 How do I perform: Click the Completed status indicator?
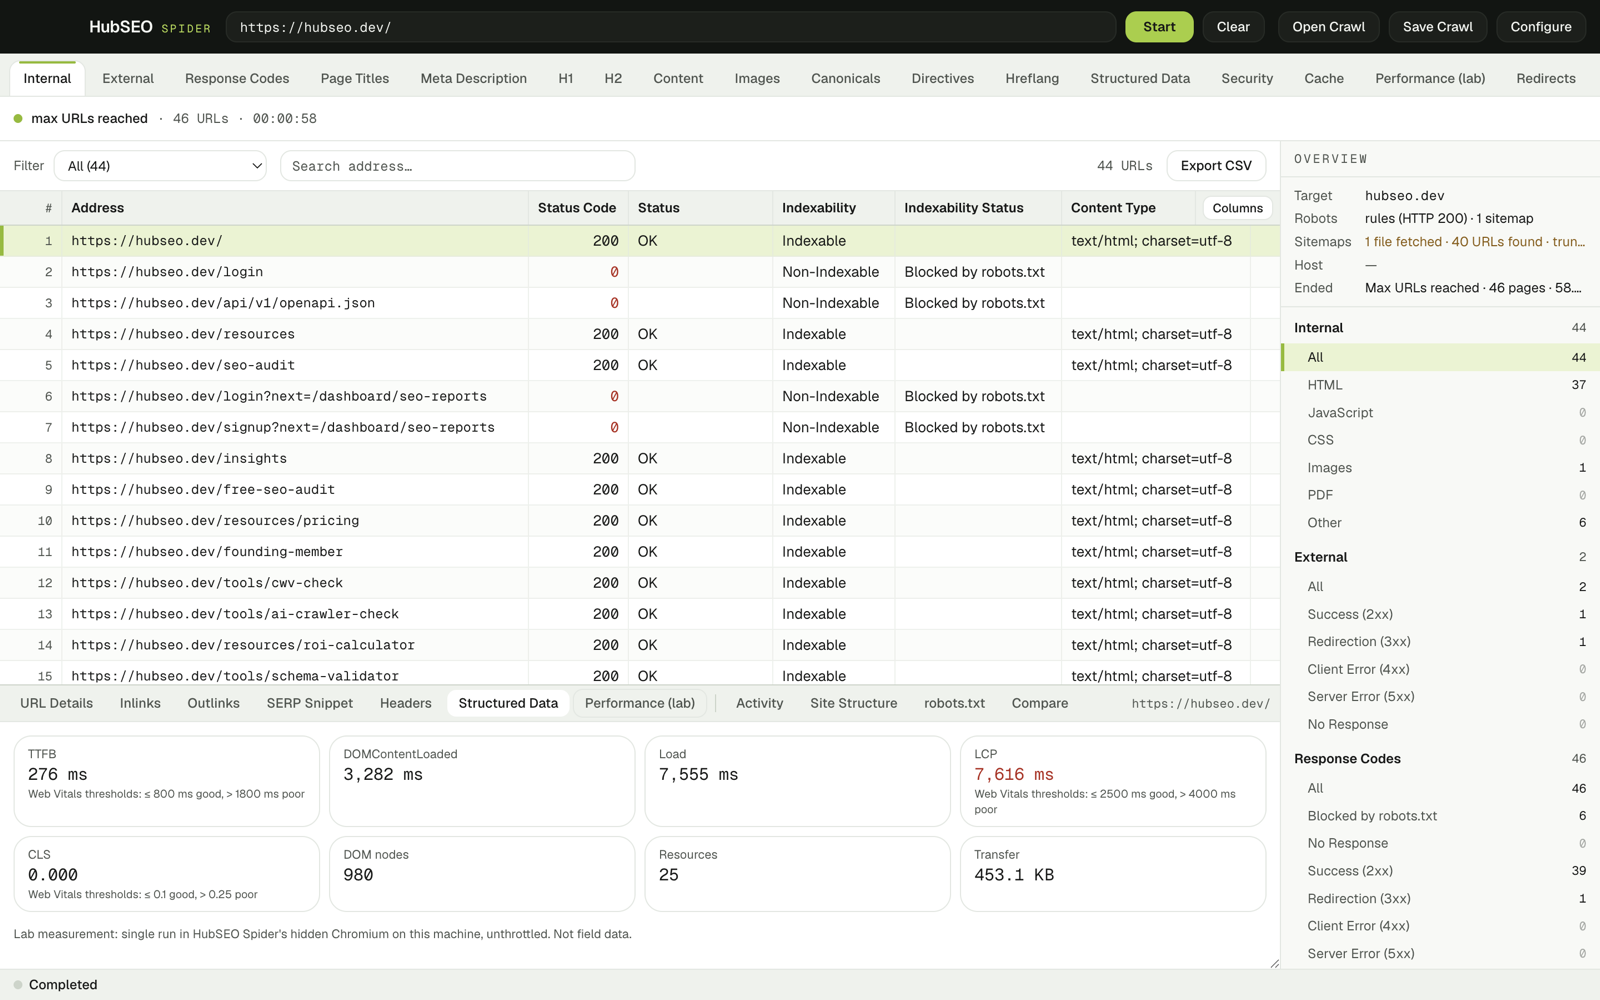click(x=56, y=985)
